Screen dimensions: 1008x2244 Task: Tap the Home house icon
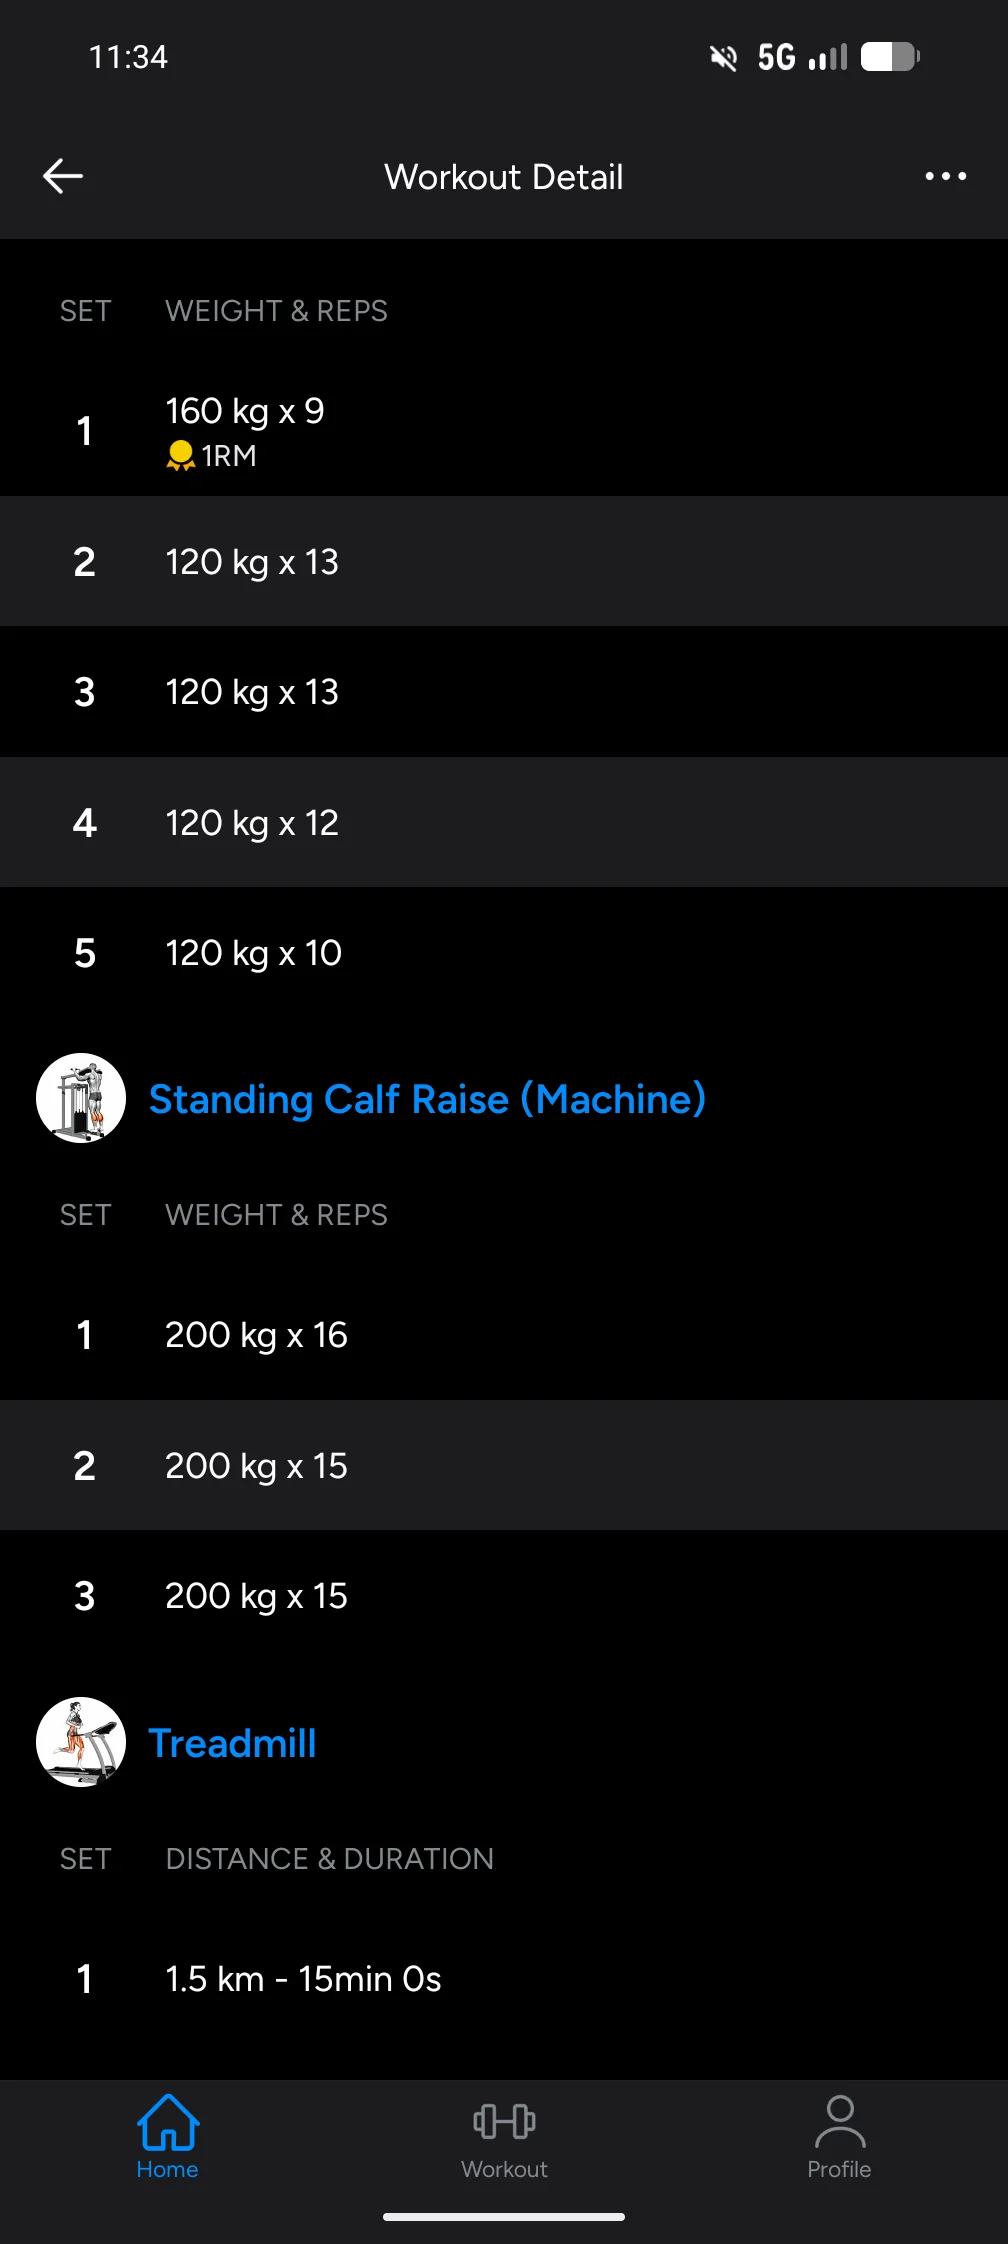(x=168, y=2121)
